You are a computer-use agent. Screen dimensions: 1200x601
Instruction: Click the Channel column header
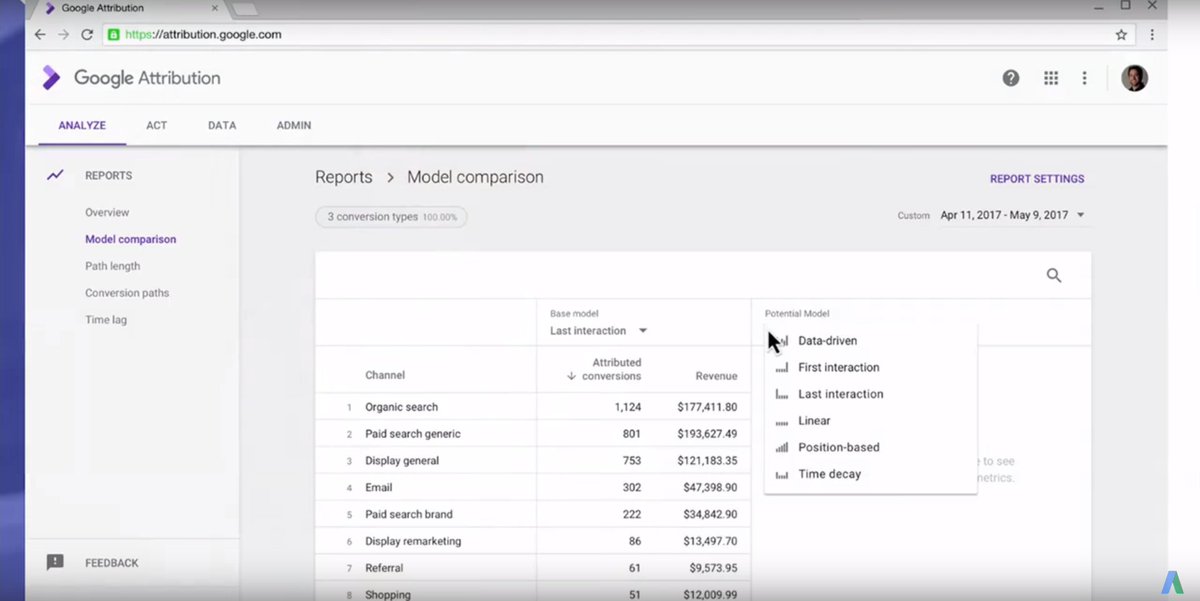(x=385, y=375)
